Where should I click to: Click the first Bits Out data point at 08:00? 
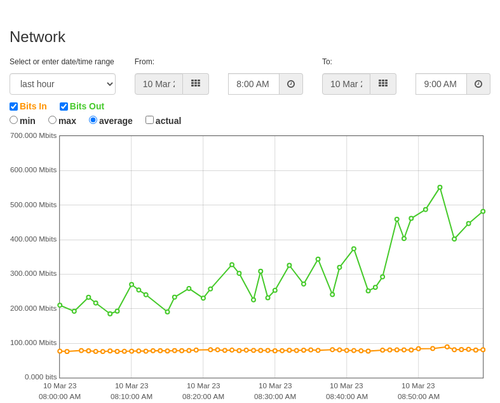(x=60, y=305)
